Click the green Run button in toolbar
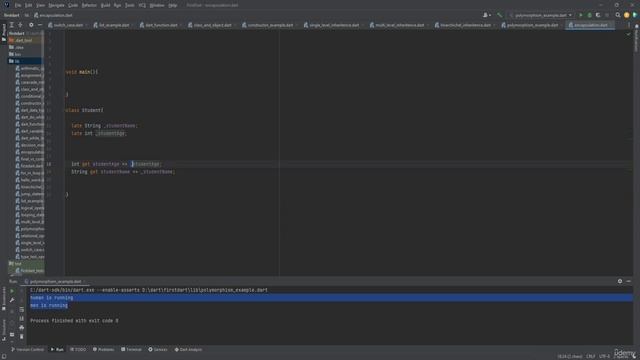 581,15
